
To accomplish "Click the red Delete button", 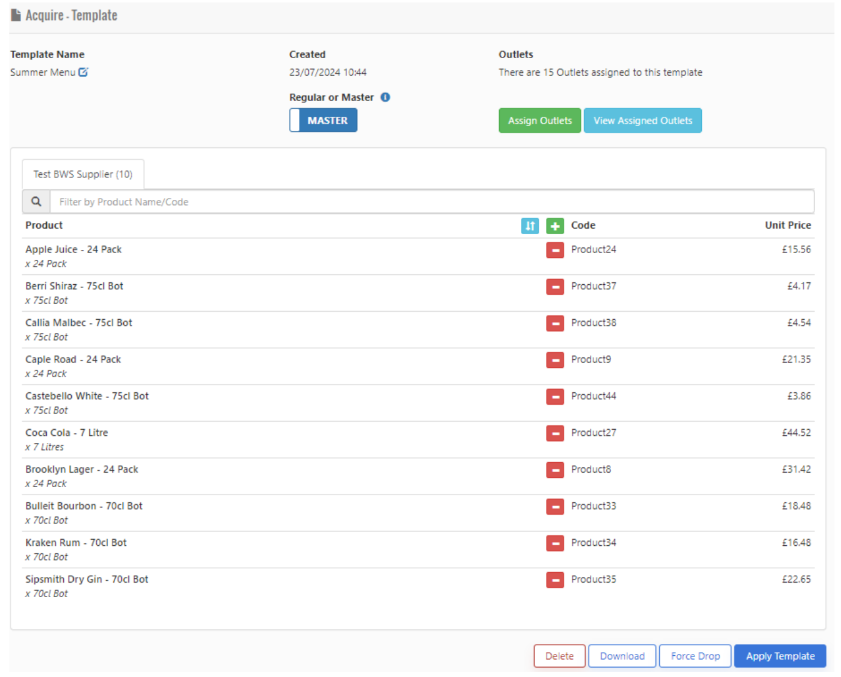I will [559, 656].
